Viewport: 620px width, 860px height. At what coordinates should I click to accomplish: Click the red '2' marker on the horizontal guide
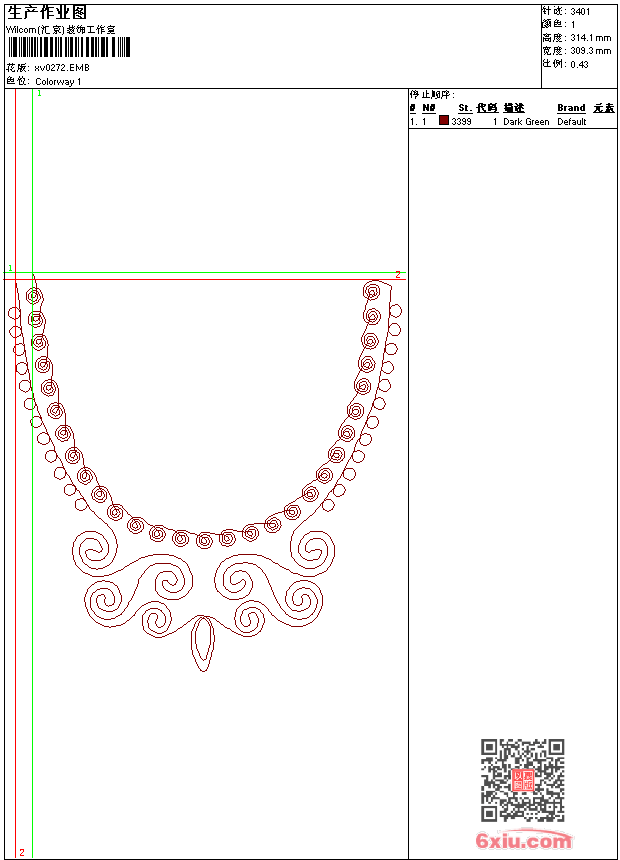coord(398,274)
